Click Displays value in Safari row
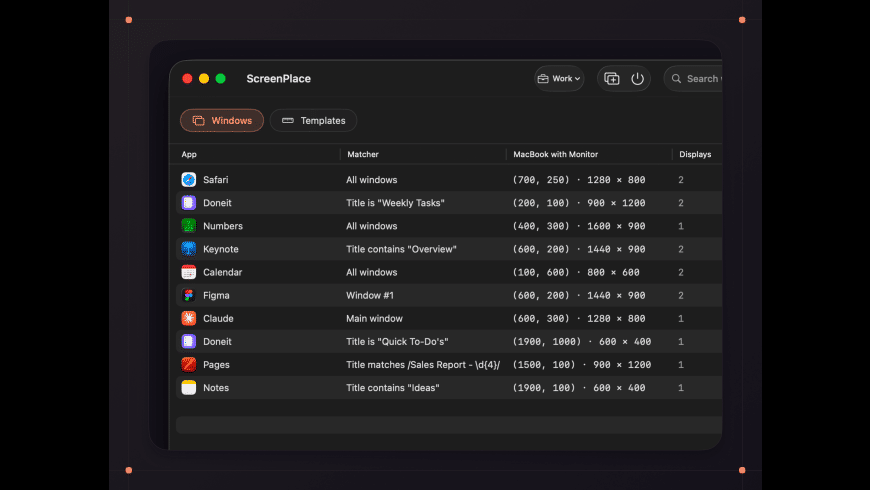The width and height of the screenshot is (870, 490). coord(681,180)
